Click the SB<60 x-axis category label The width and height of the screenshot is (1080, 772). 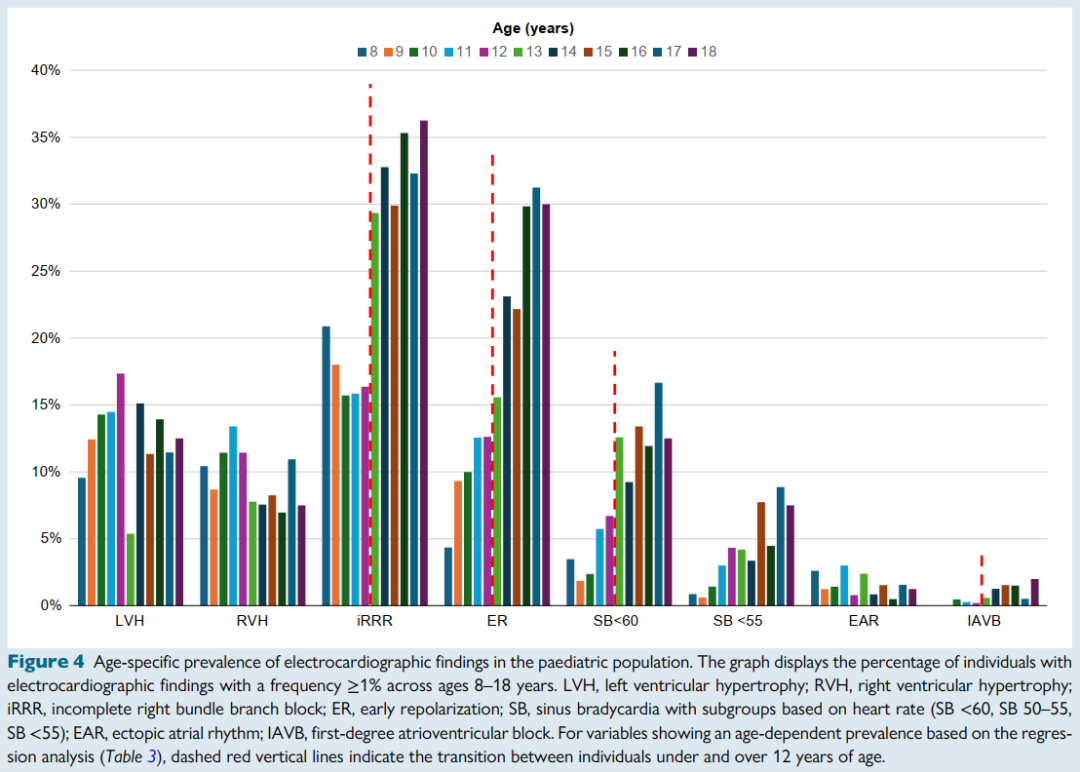(x=617, y=621)
